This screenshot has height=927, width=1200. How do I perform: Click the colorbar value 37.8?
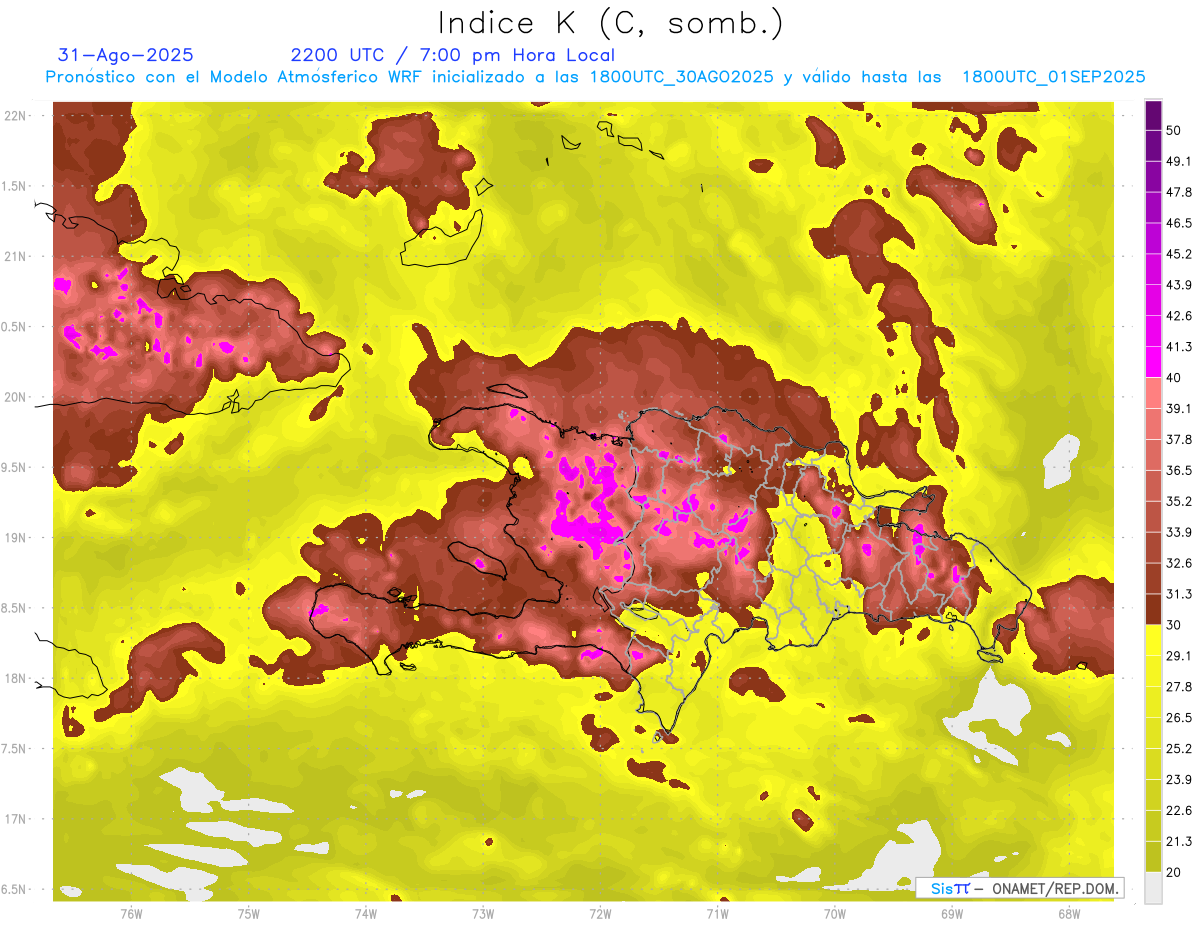pyautogui.click(x=1178, y=439)
